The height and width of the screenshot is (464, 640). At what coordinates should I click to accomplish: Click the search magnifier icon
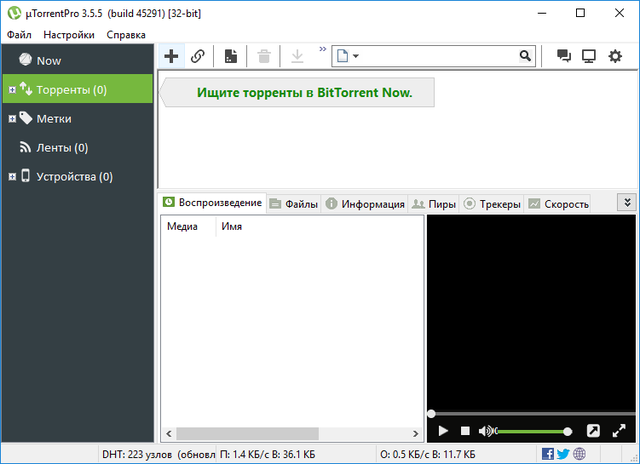click(x=523, y=56)
